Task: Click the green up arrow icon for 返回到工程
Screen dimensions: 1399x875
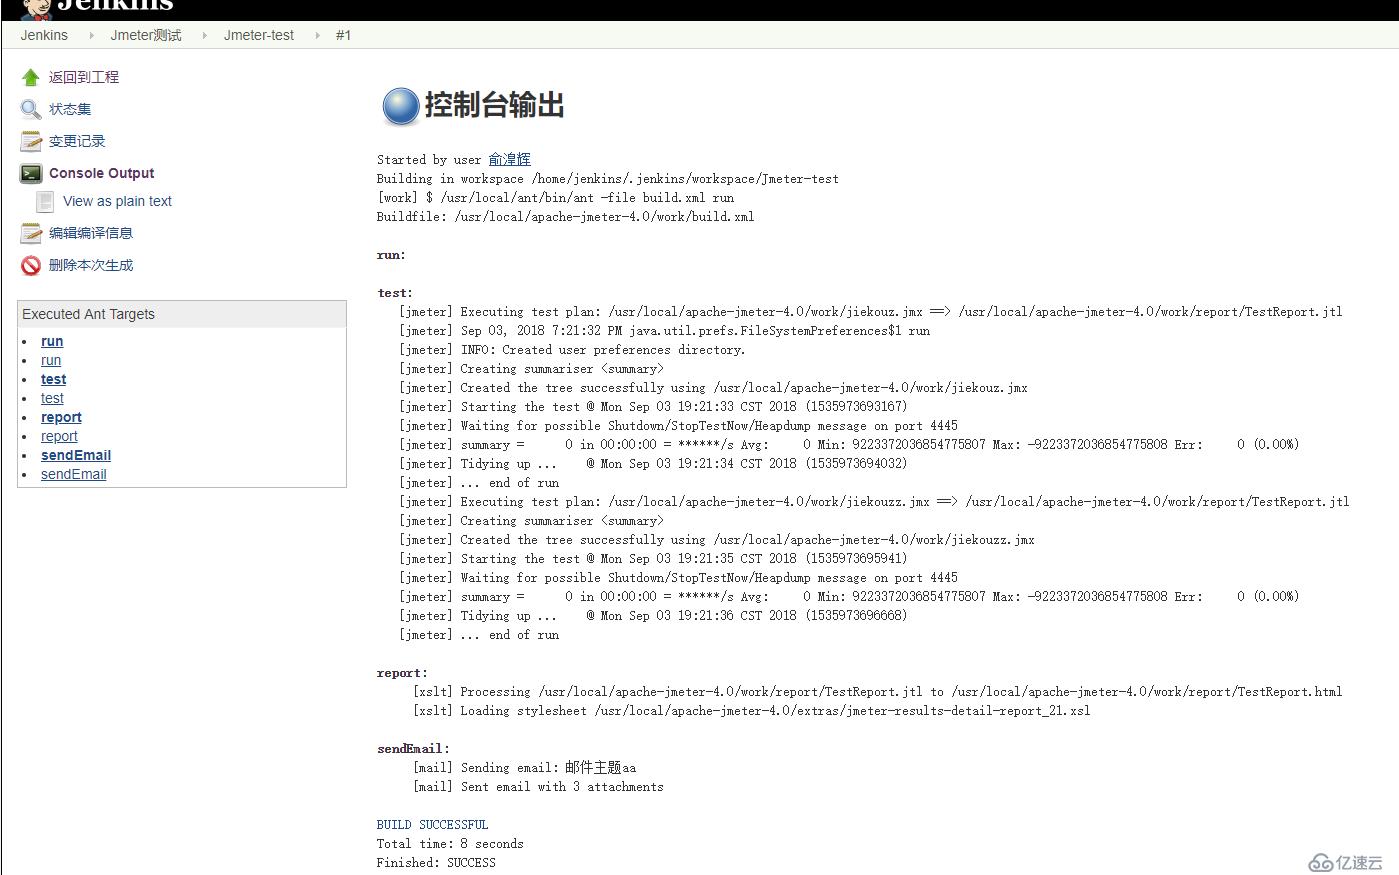Action: pos(31,77)
